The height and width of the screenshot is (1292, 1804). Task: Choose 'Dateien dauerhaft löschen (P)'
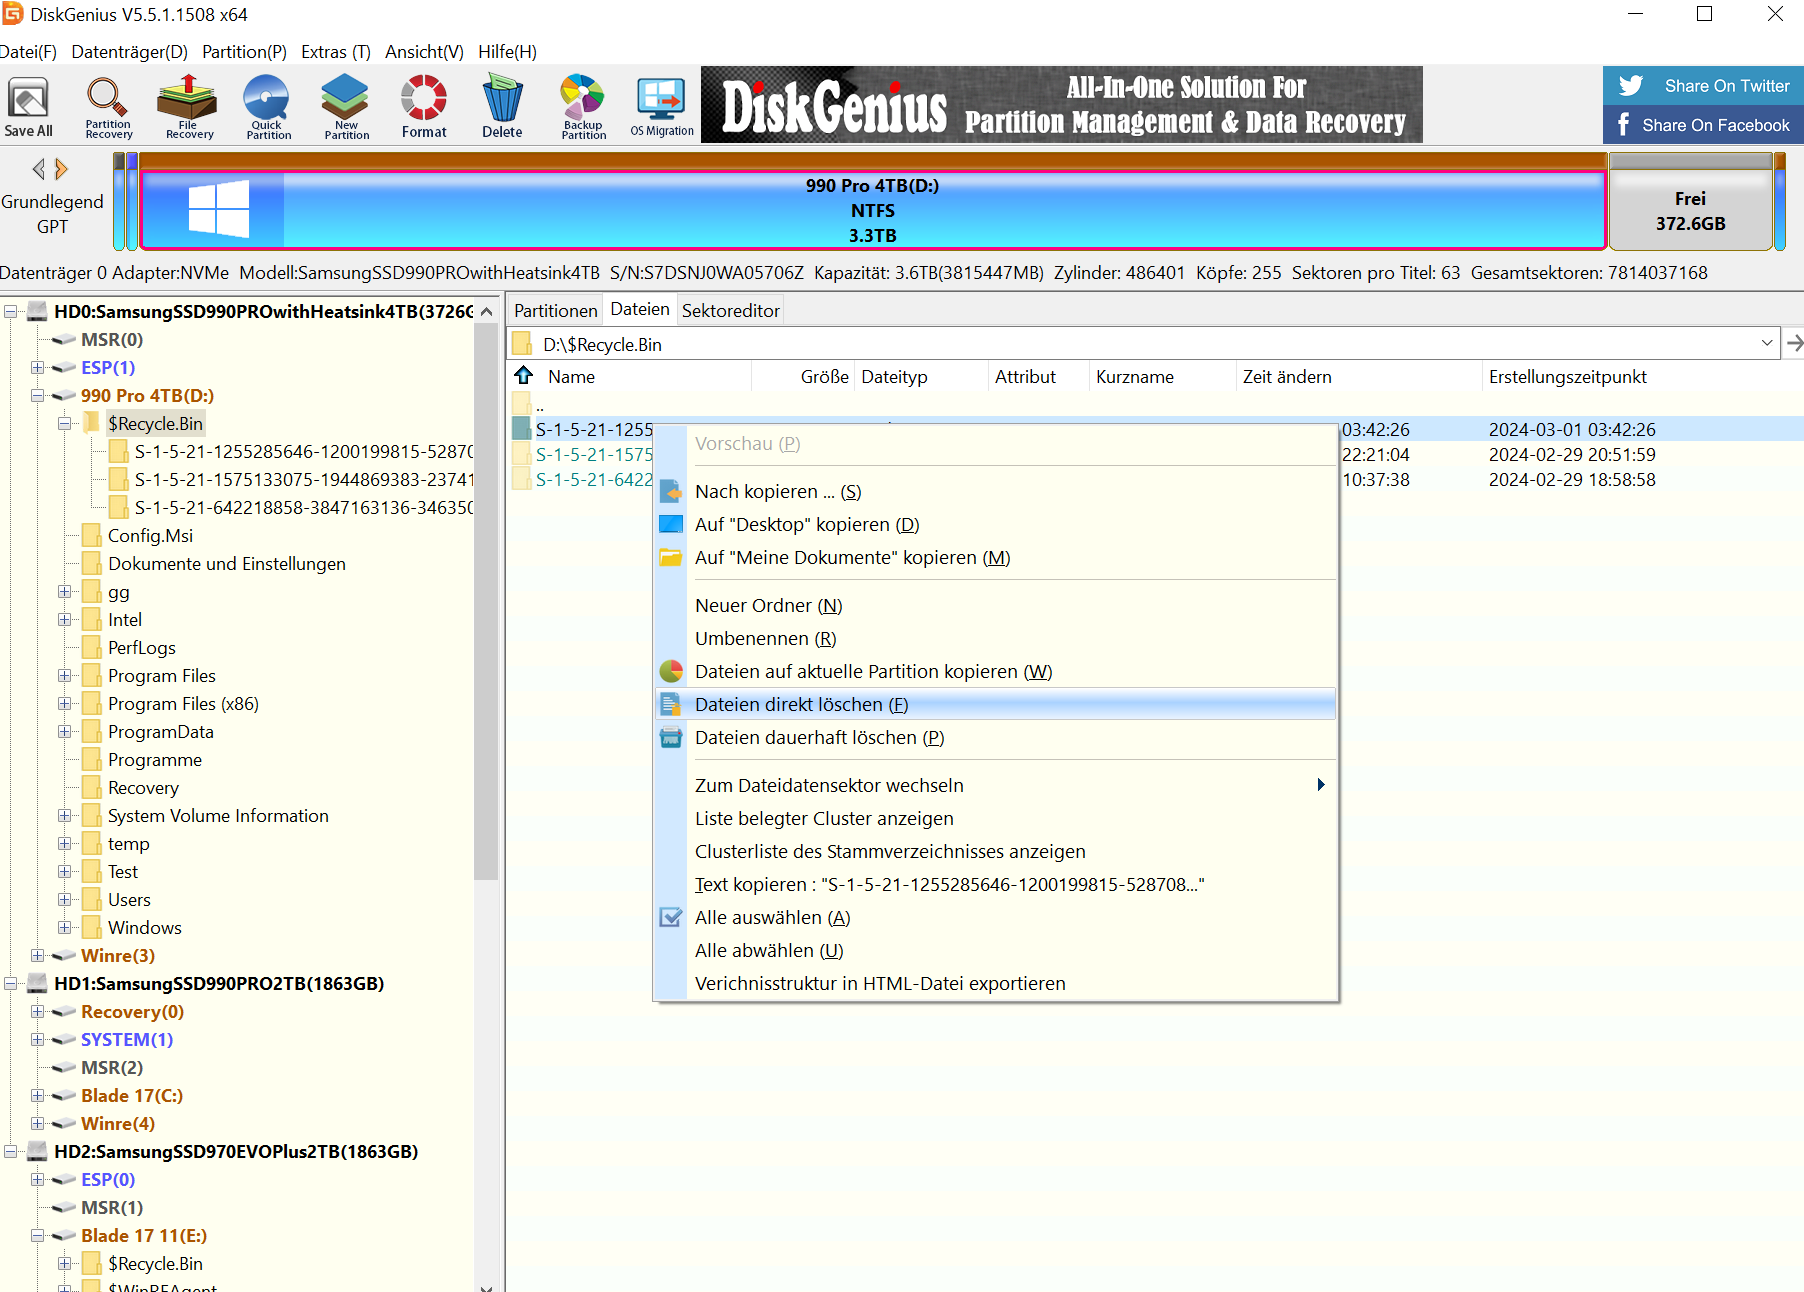(996, 737)
